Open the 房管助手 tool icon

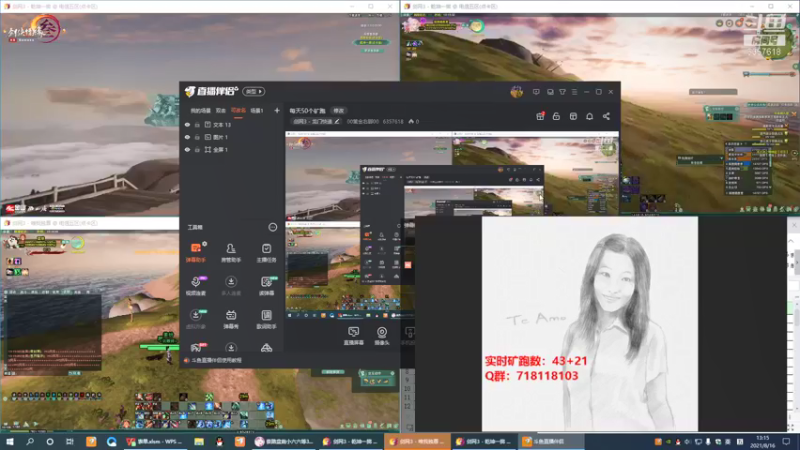click(x=231, y=252)
